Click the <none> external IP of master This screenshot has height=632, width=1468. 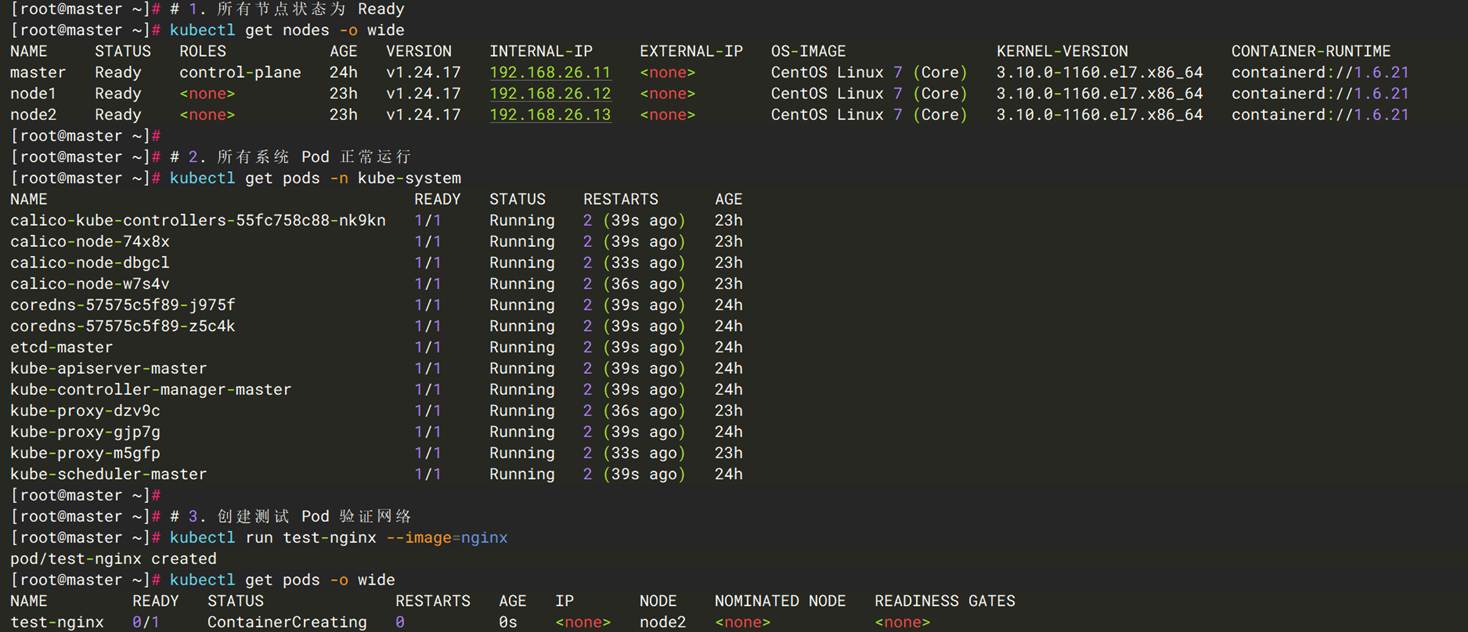668,72
